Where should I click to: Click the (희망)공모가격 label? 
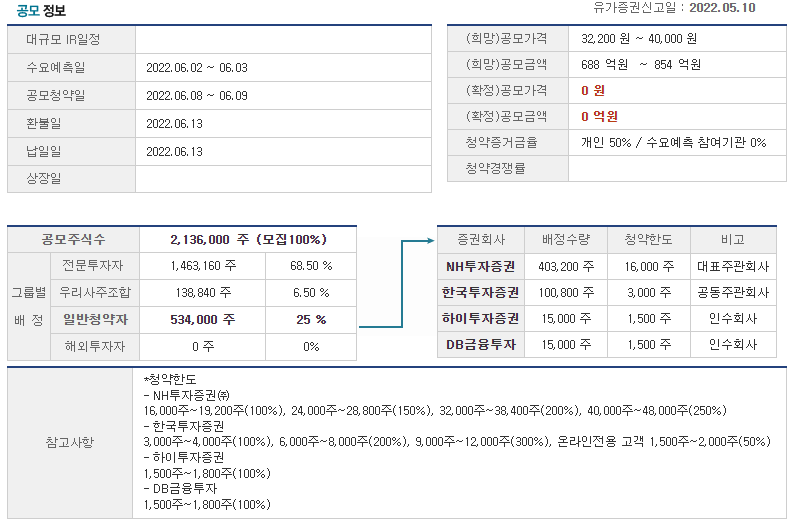tap(506, 38)
